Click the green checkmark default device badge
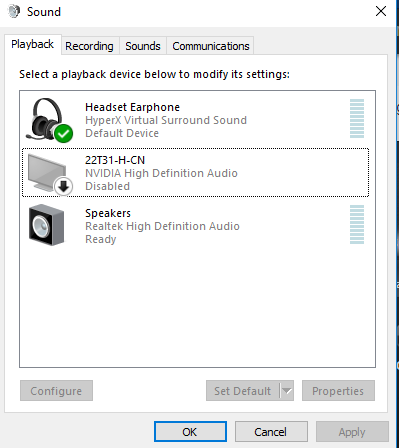The width and height of the screenshot is (399, 448). coord(64,133)
